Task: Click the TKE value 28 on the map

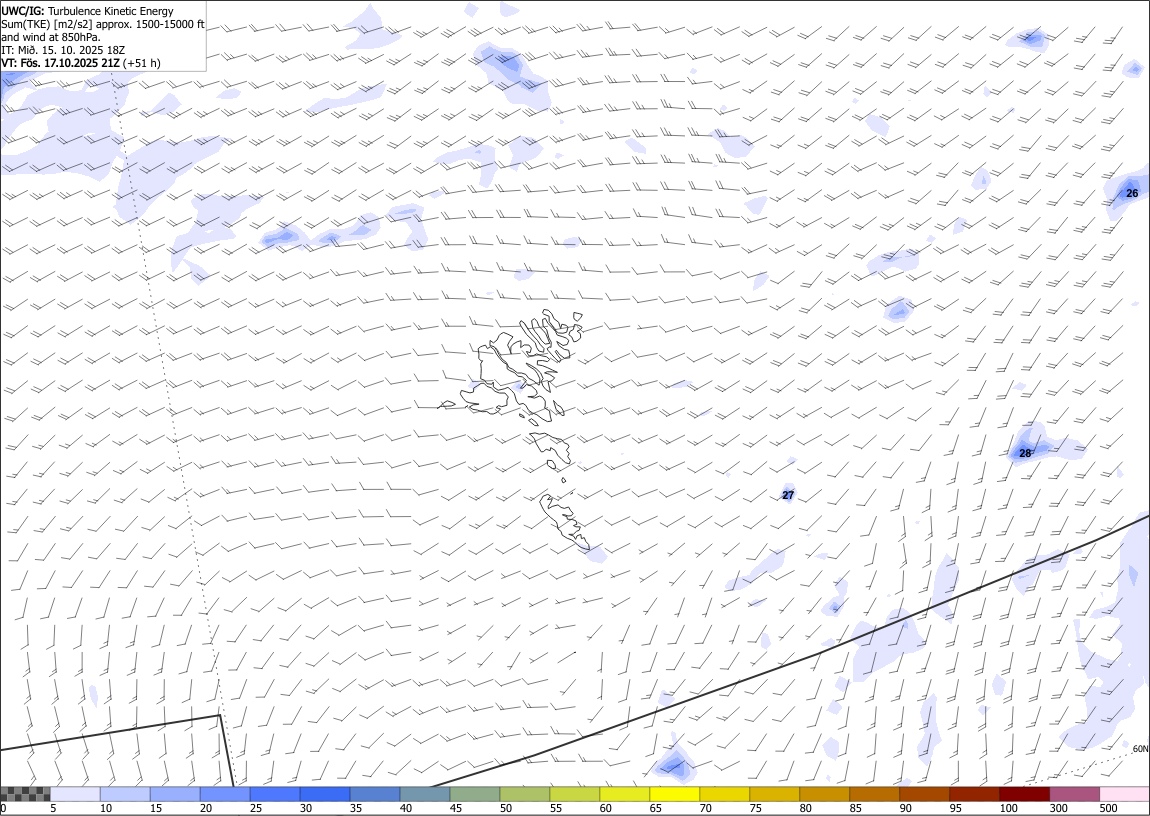Action: 1025,454
